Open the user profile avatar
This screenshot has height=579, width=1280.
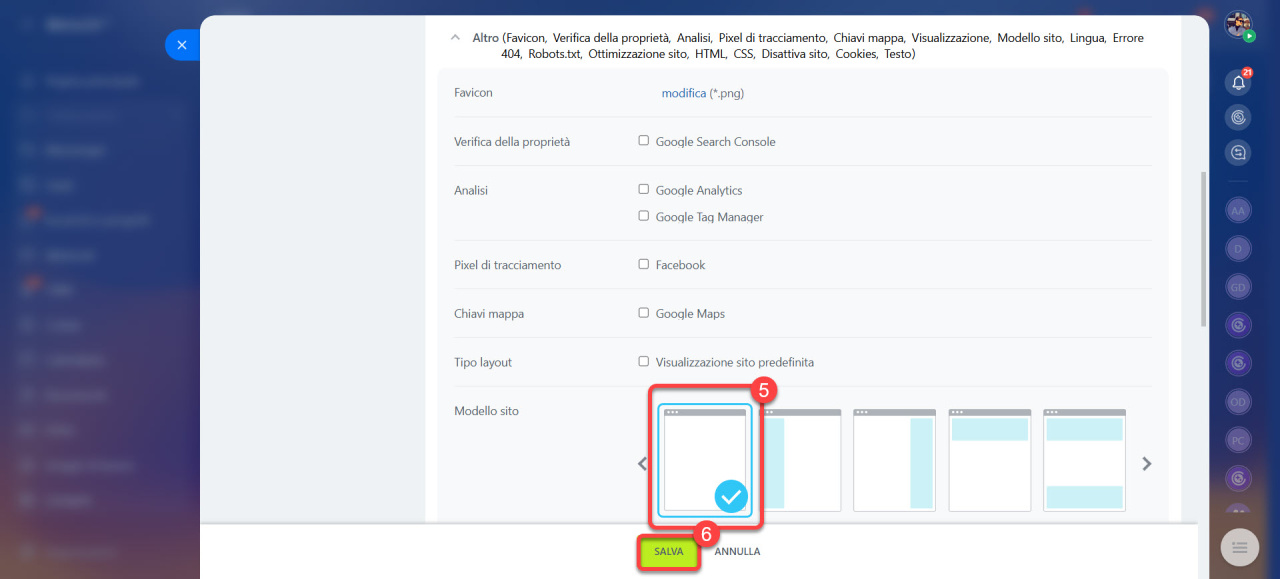1239,24
